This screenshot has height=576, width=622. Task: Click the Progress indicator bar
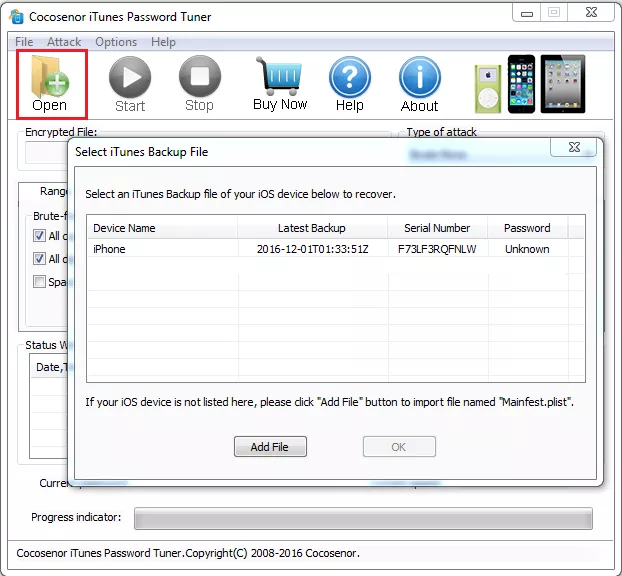[363, 518]
